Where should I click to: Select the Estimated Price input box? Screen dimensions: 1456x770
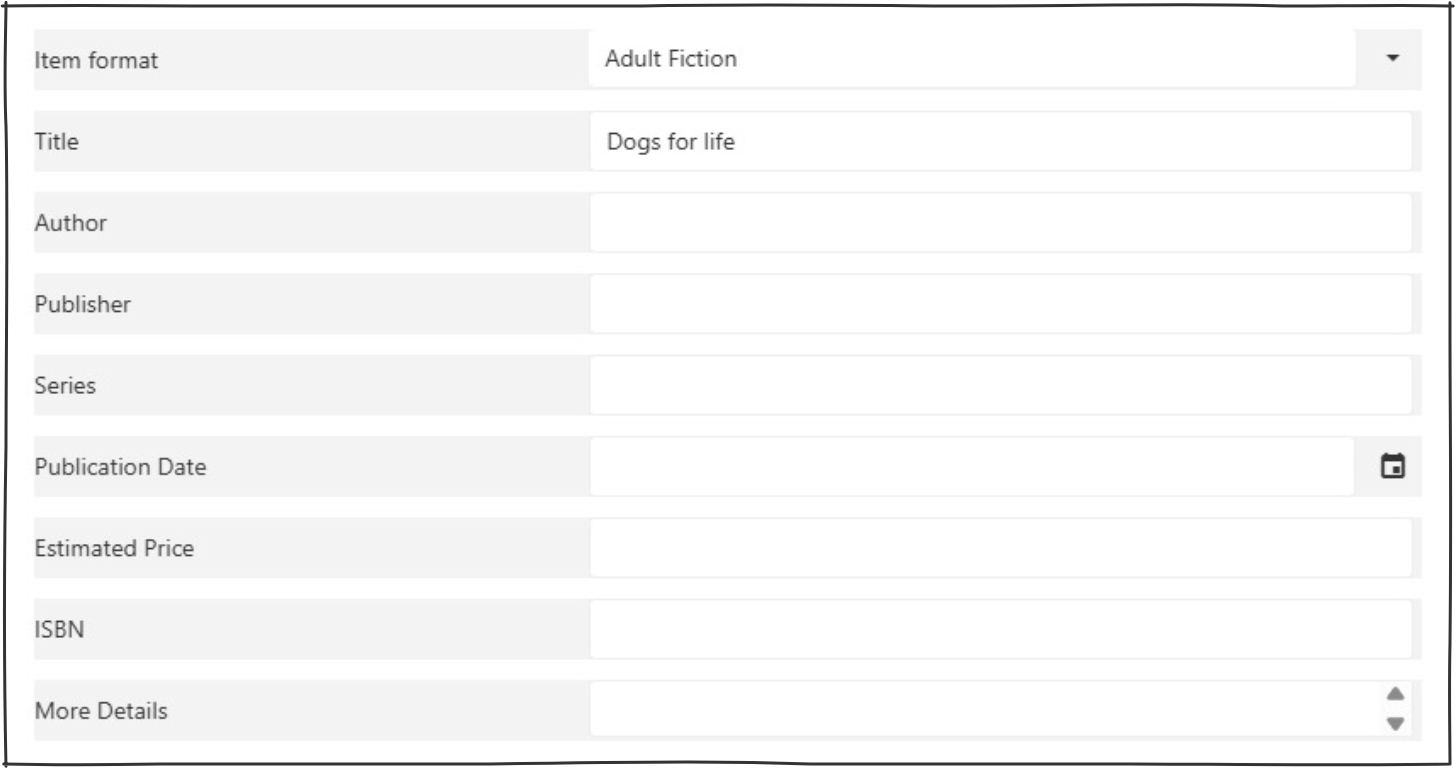pos(1000,548)
